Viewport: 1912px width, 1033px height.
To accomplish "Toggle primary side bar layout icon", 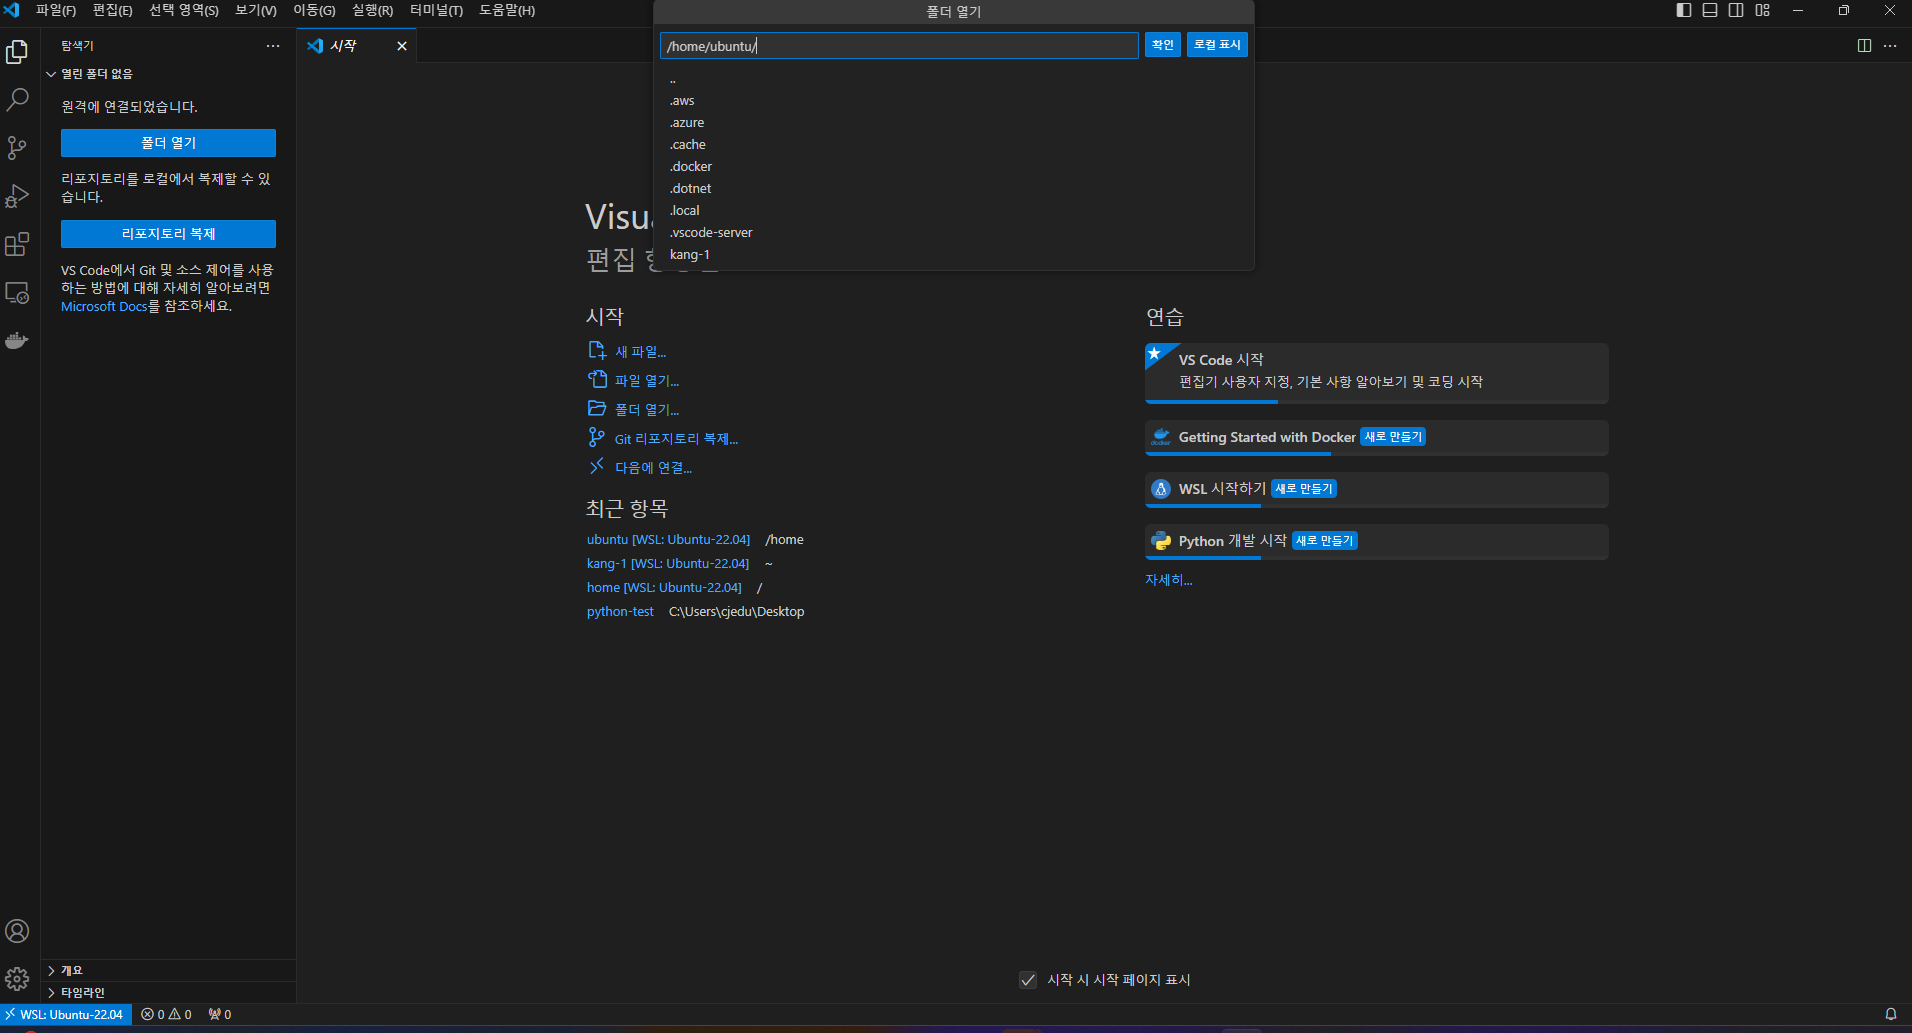I will click(x=1684, y=10).
